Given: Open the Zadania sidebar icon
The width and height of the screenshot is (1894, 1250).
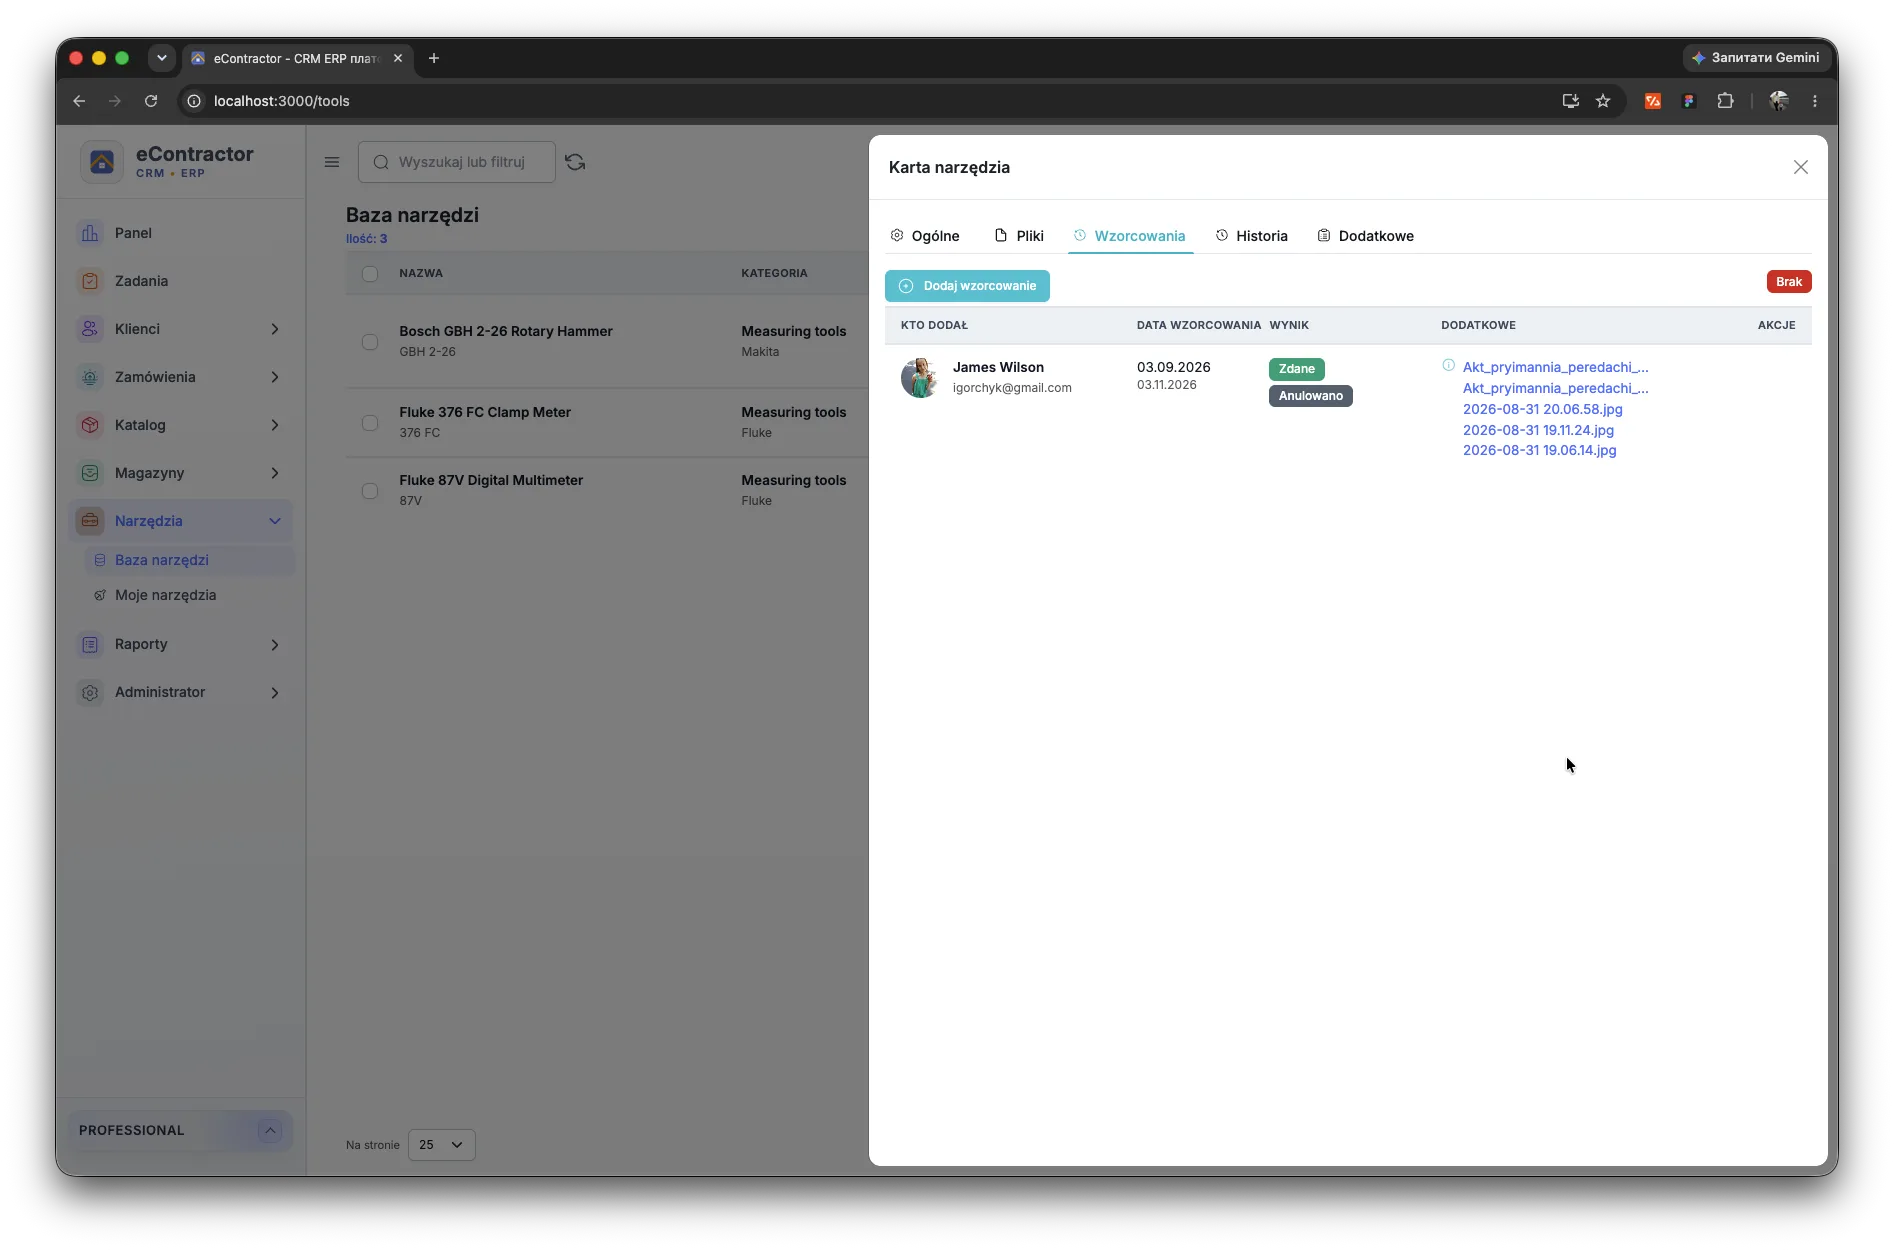Looking at the screenshot, I should (90, 281).
